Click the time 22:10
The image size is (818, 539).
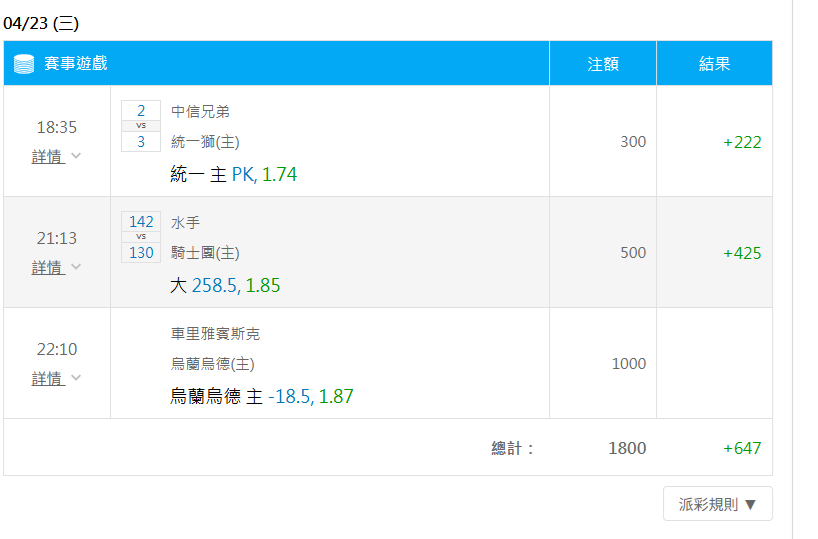[x=56, y=349]
